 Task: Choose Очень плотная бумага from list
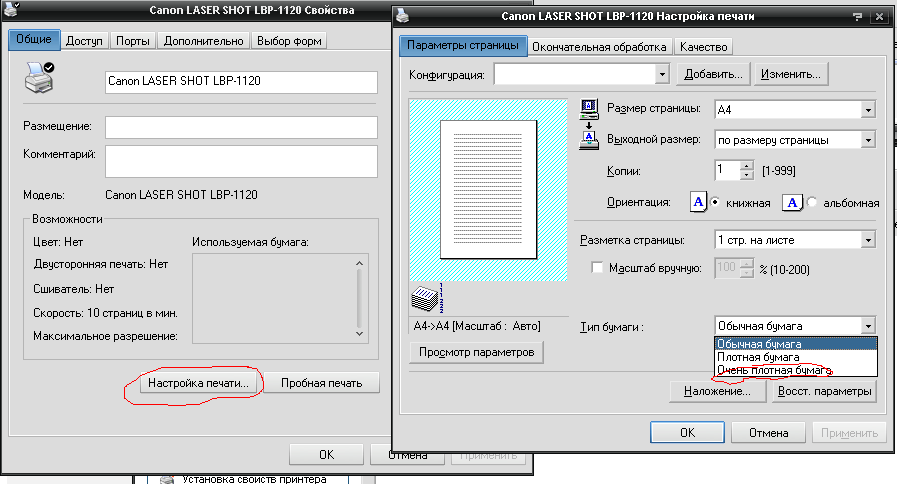pos(796,370)
